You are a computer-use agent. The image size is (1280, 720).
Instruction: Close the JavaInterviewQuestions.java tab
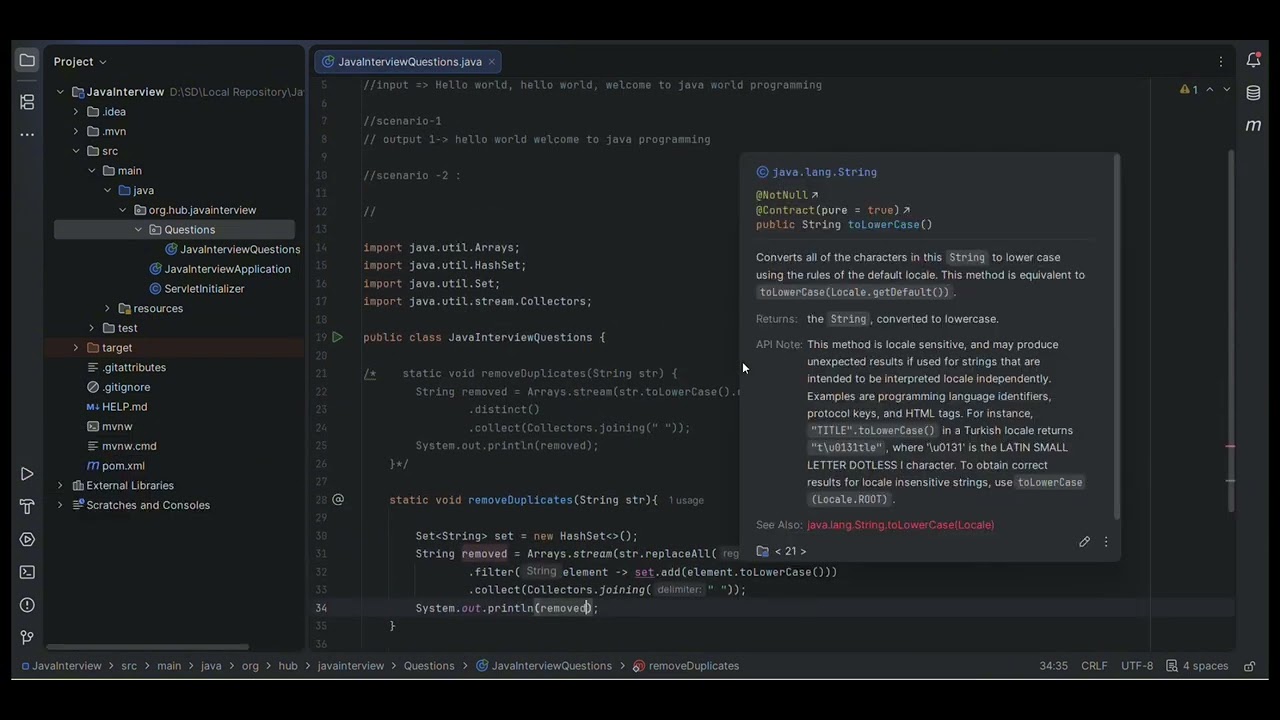(492, 62)
